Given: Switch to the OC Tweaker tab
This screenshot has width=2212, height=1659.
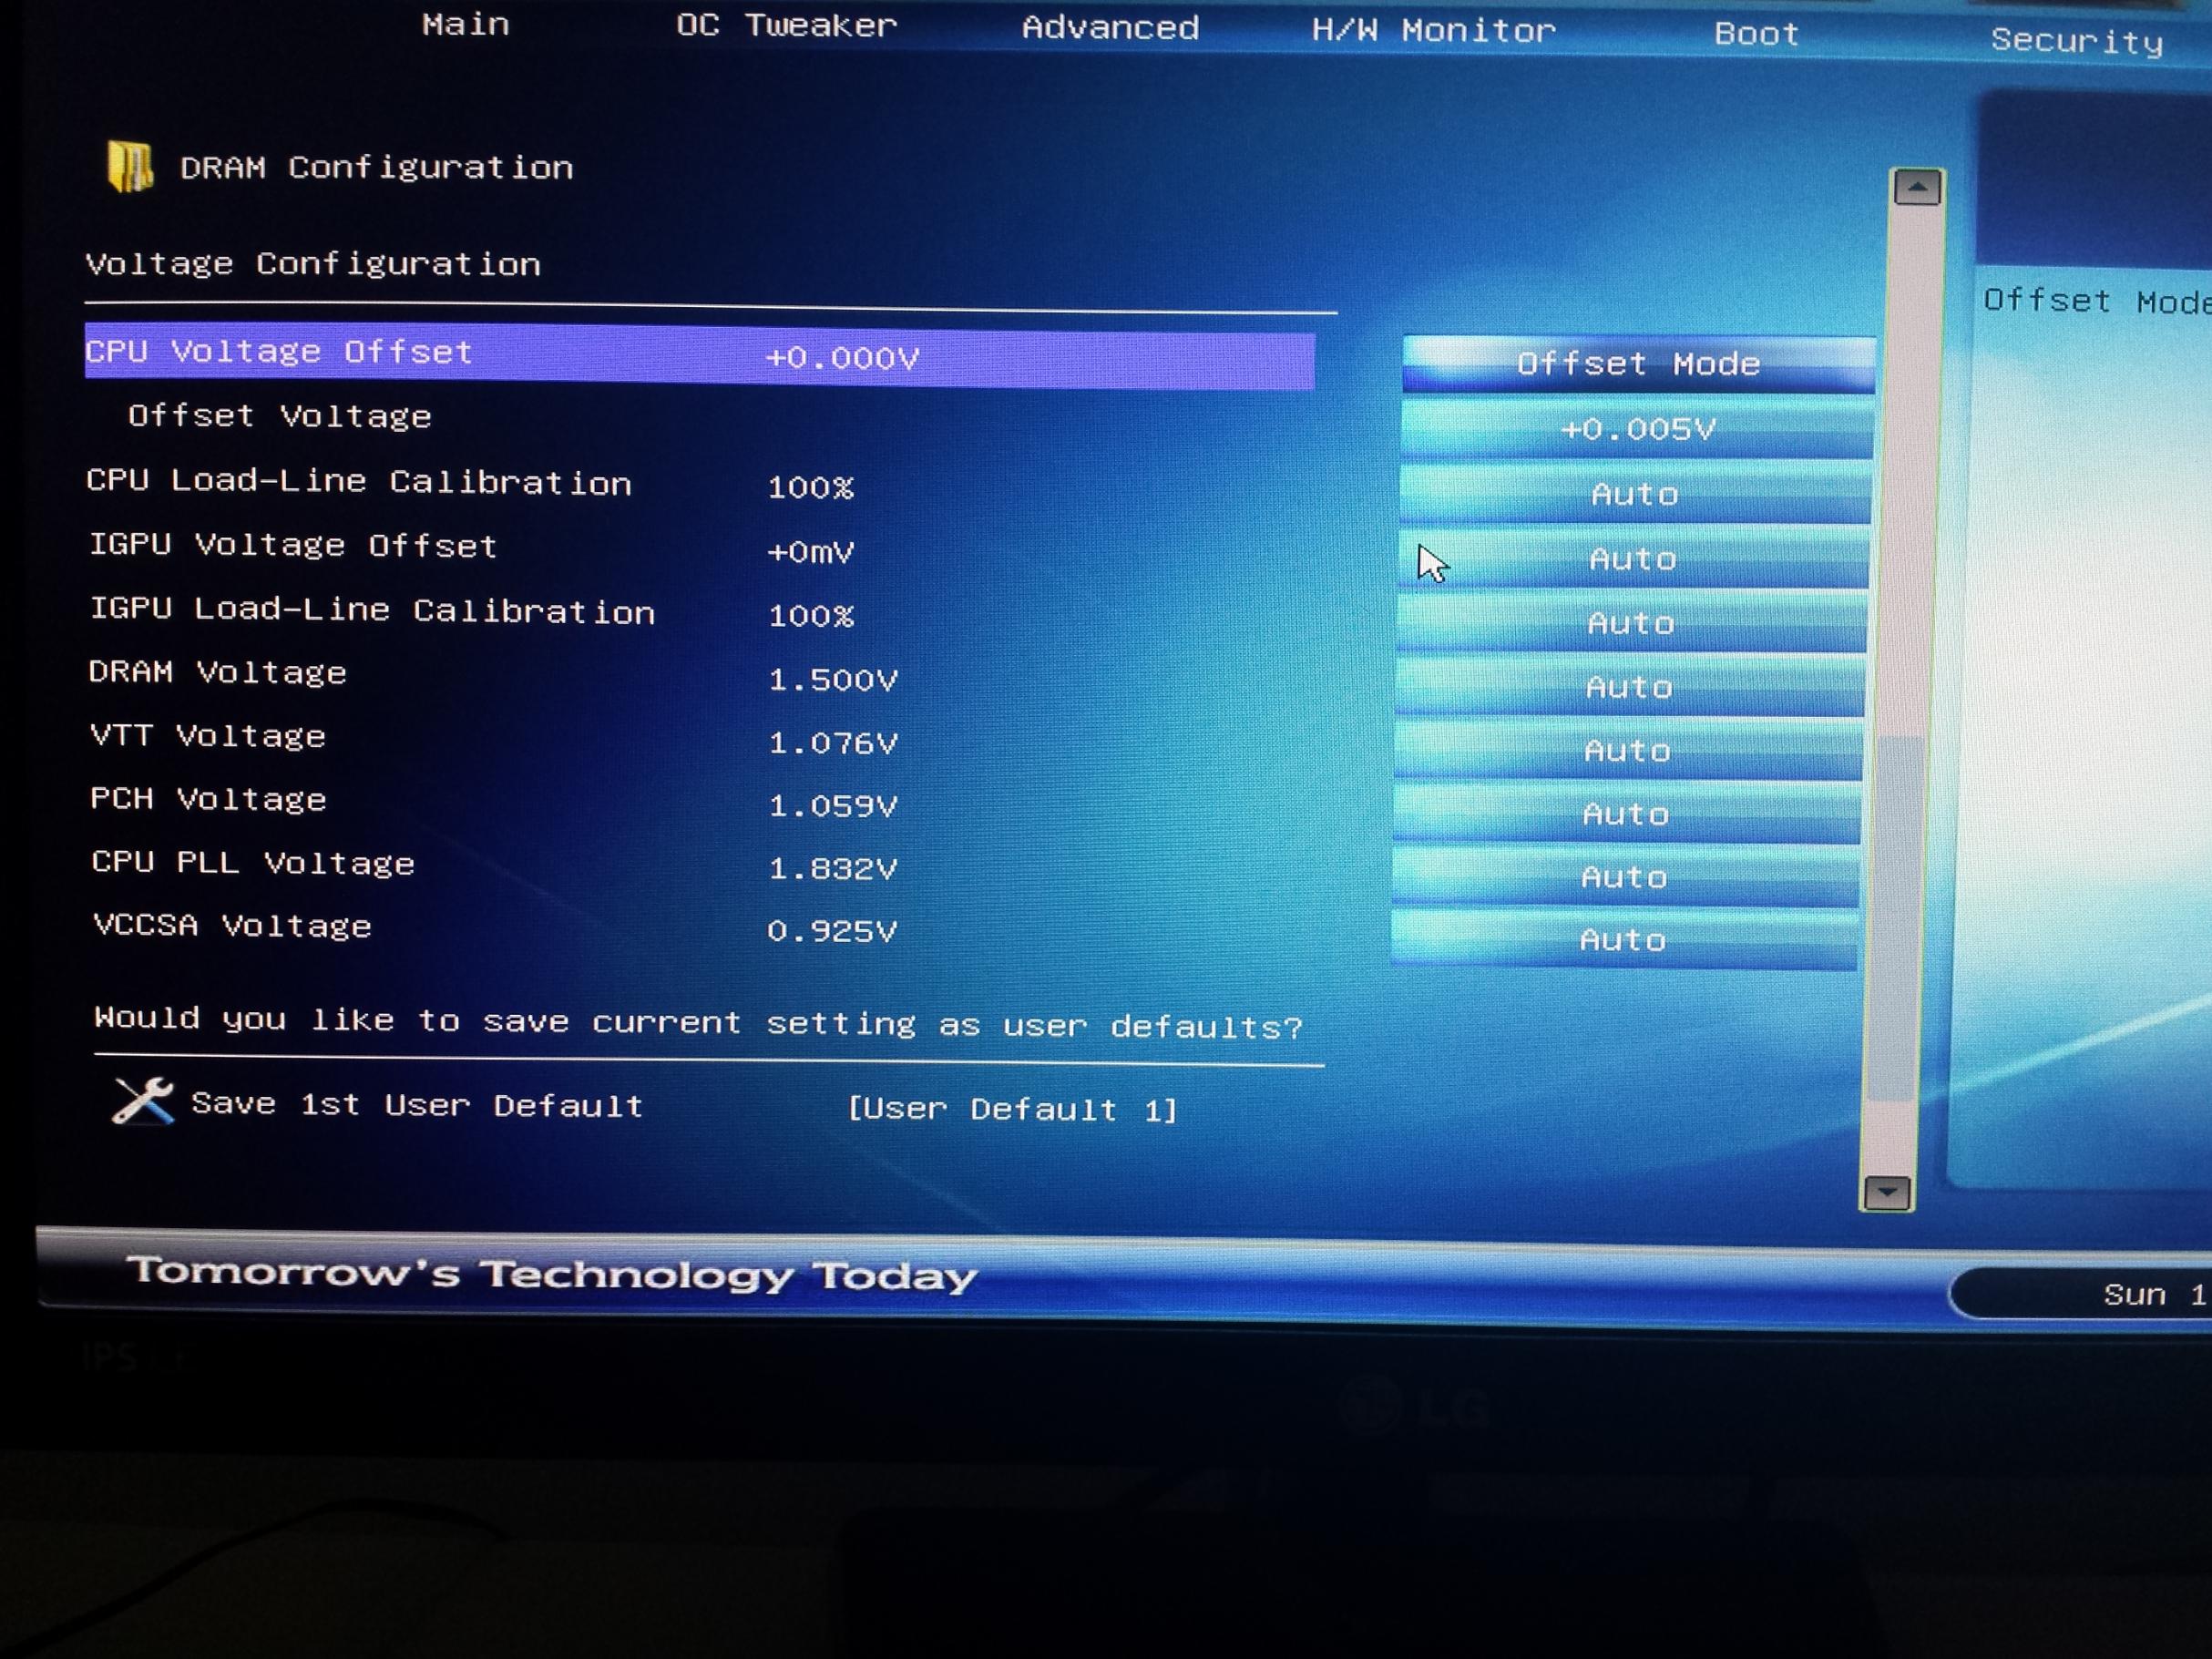Looking at the screenshot, I should pos(786,26).
